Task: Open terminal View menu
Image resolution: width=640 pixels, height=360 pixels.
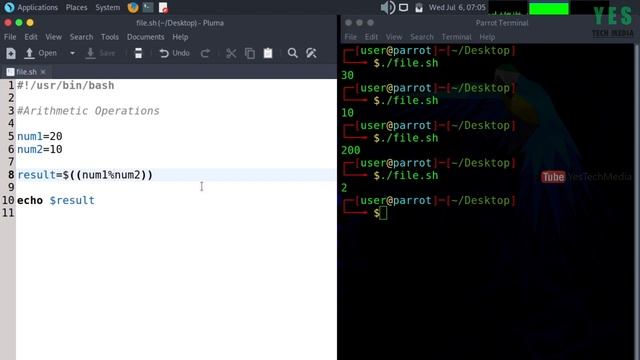Action: (394, 37)
